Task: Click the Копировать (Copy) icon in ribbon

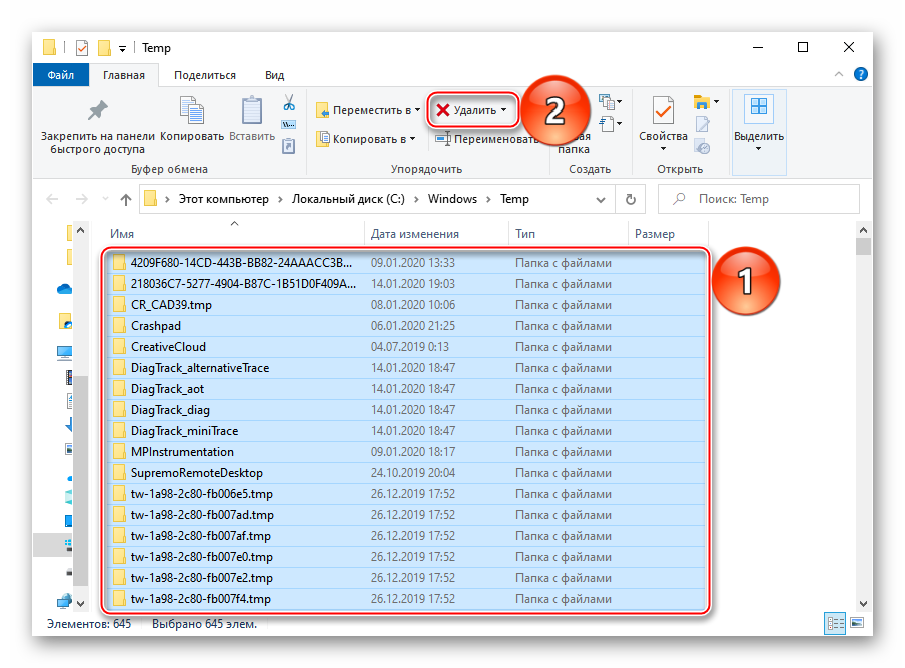Action: (191, 111)
